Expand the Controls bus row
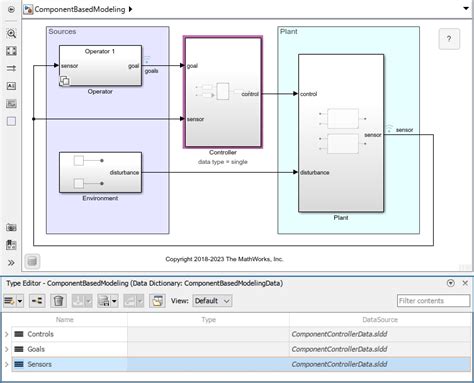Screen dimensions: 474x383 coord(6,334)
